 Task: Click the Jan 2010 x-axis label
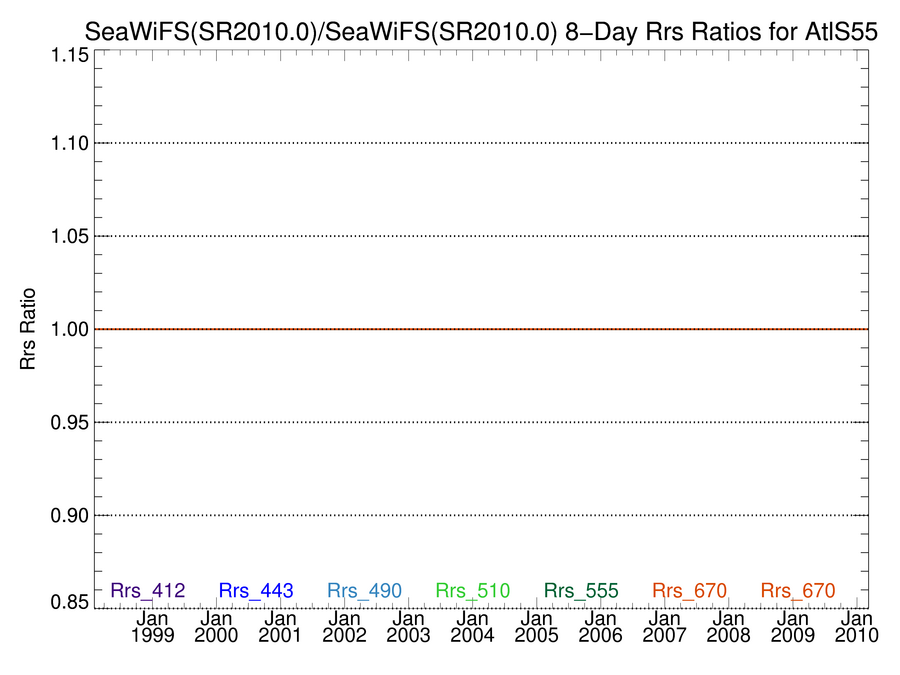(x=857, y=627)
